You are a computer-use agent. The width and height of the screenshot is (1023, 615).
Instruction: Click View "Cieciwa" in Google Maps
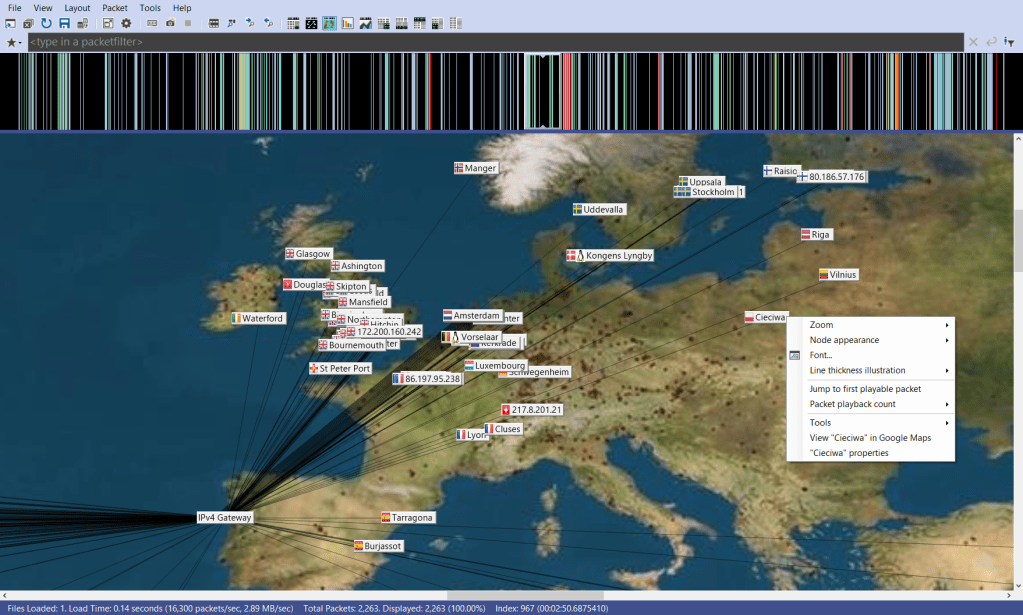click(870, 437)
